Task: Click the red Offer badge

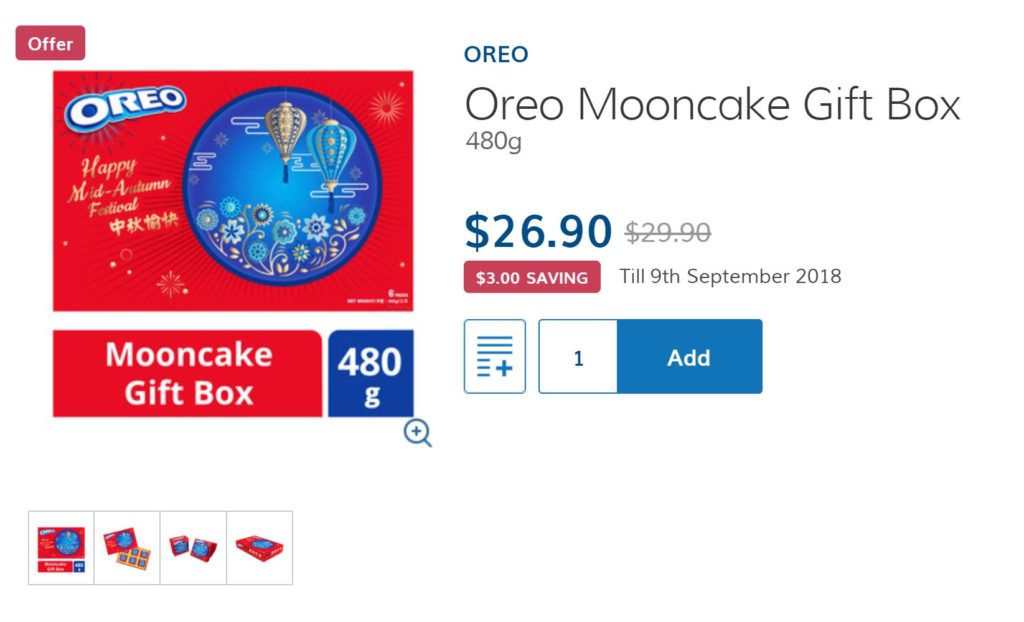Action: 50,43
